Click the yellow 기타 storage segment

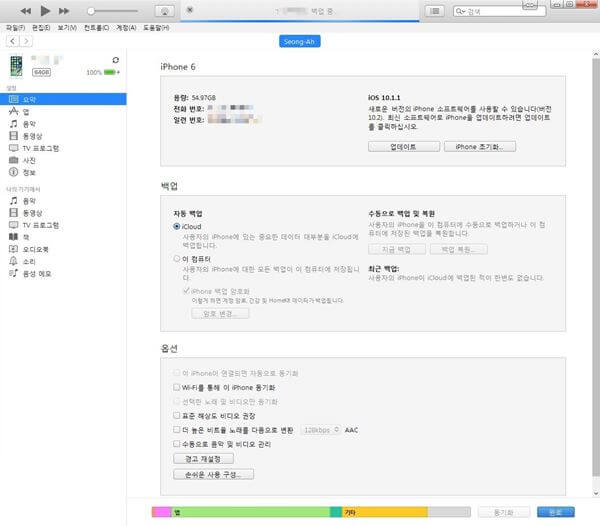(385, 512)
